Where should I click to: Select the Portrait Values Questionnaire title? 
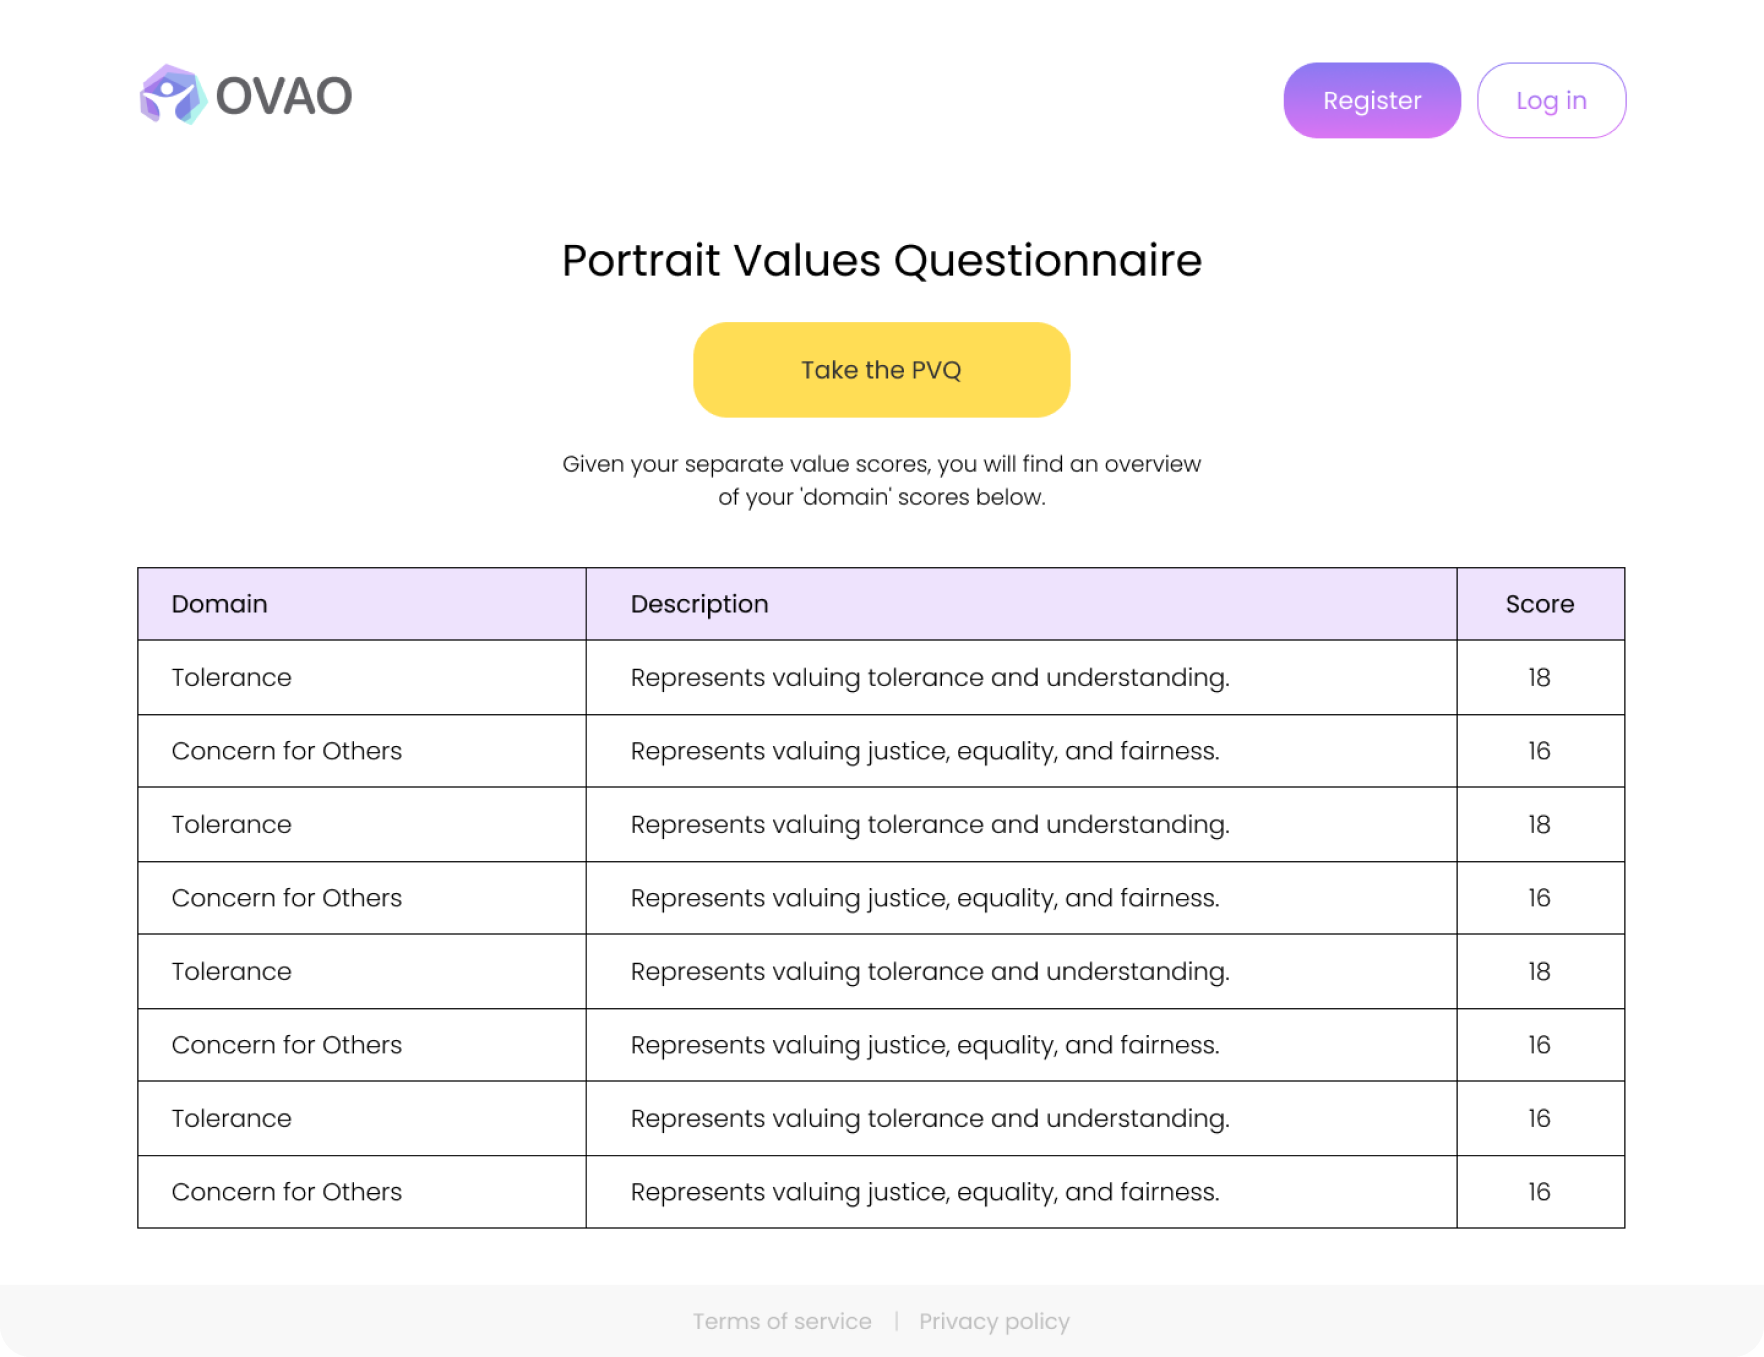click(x=881, y=259)
